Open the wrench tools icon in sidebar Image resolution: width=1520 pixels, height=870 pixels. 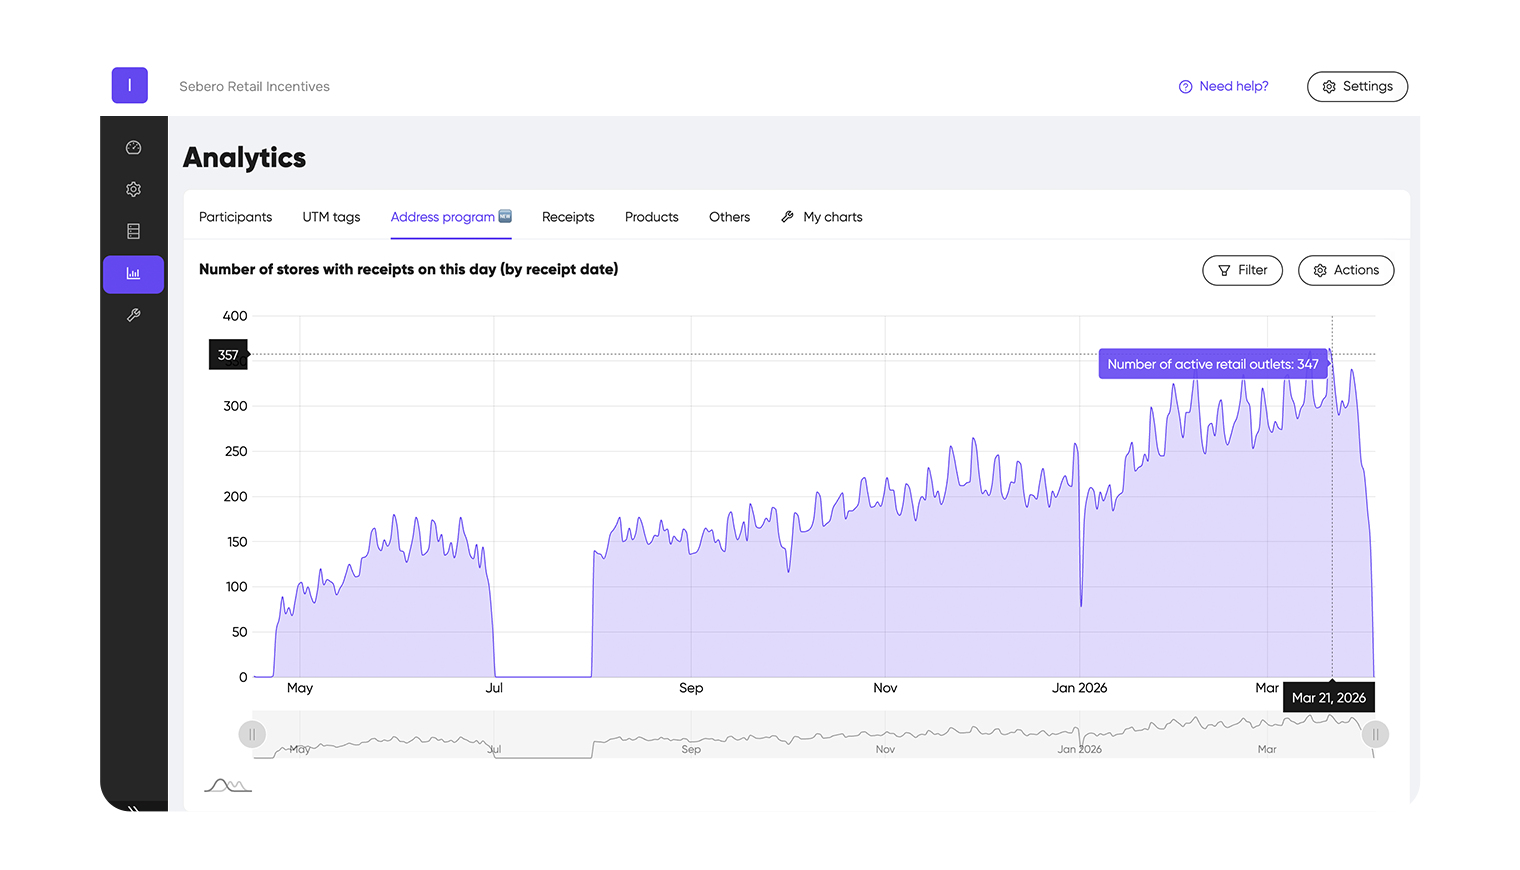pyautogui.click(x=133, y=315)
